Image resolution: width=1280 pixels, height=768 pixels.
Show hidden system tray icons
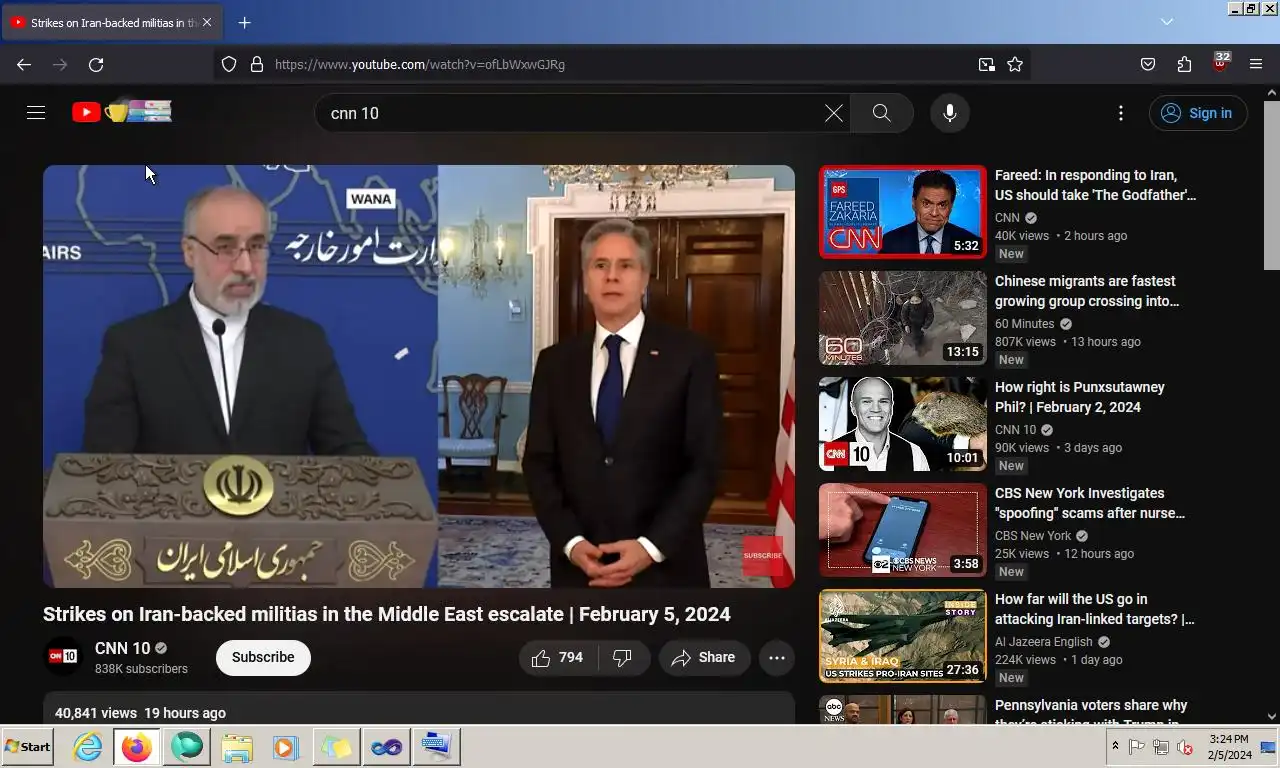pos(1115,747)
